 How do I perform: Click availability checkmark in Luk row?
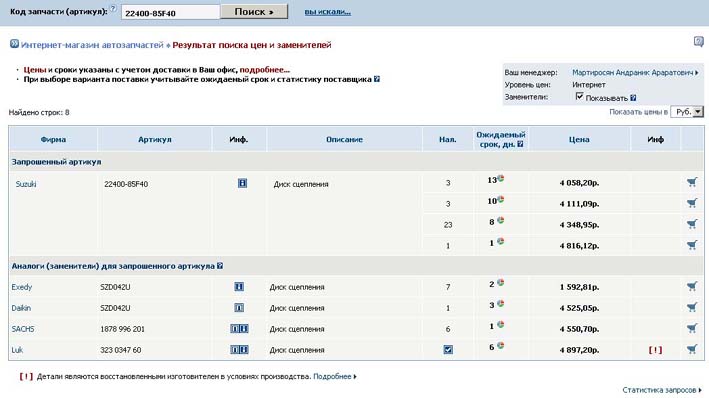[x=448, y=350]
